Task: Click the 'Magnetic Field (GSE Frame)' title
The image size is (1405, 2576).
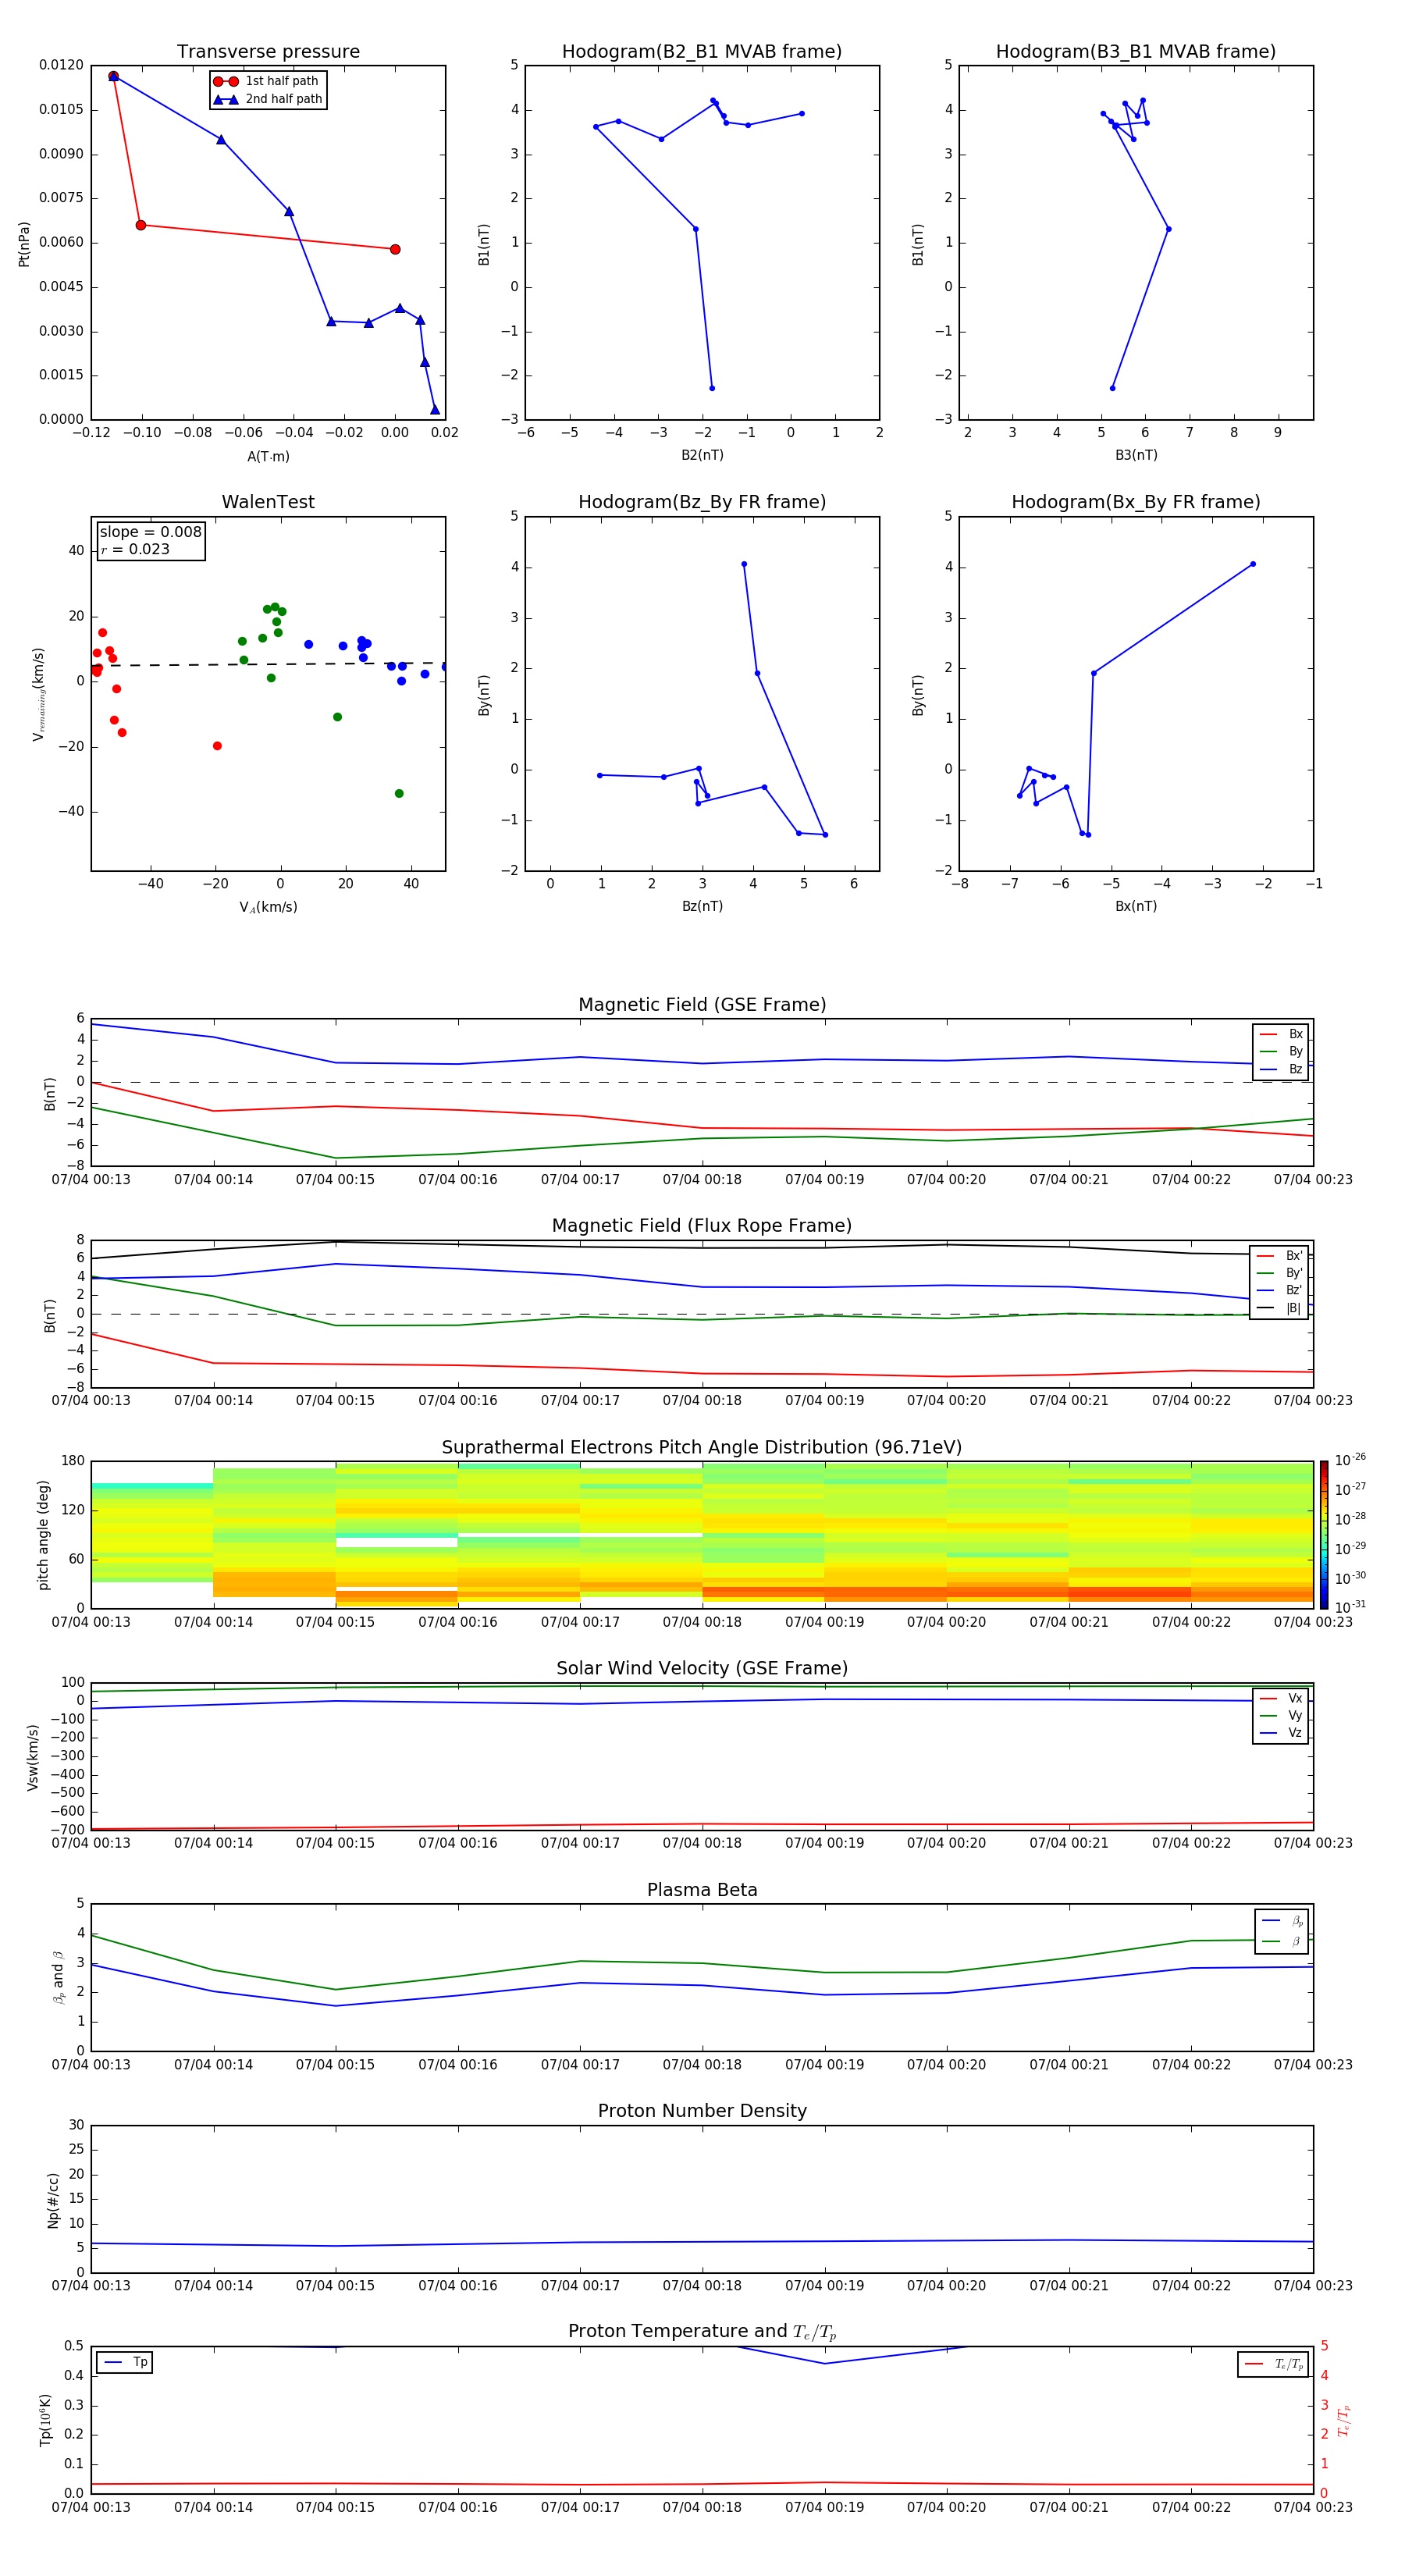Action: pos(702,1004)
